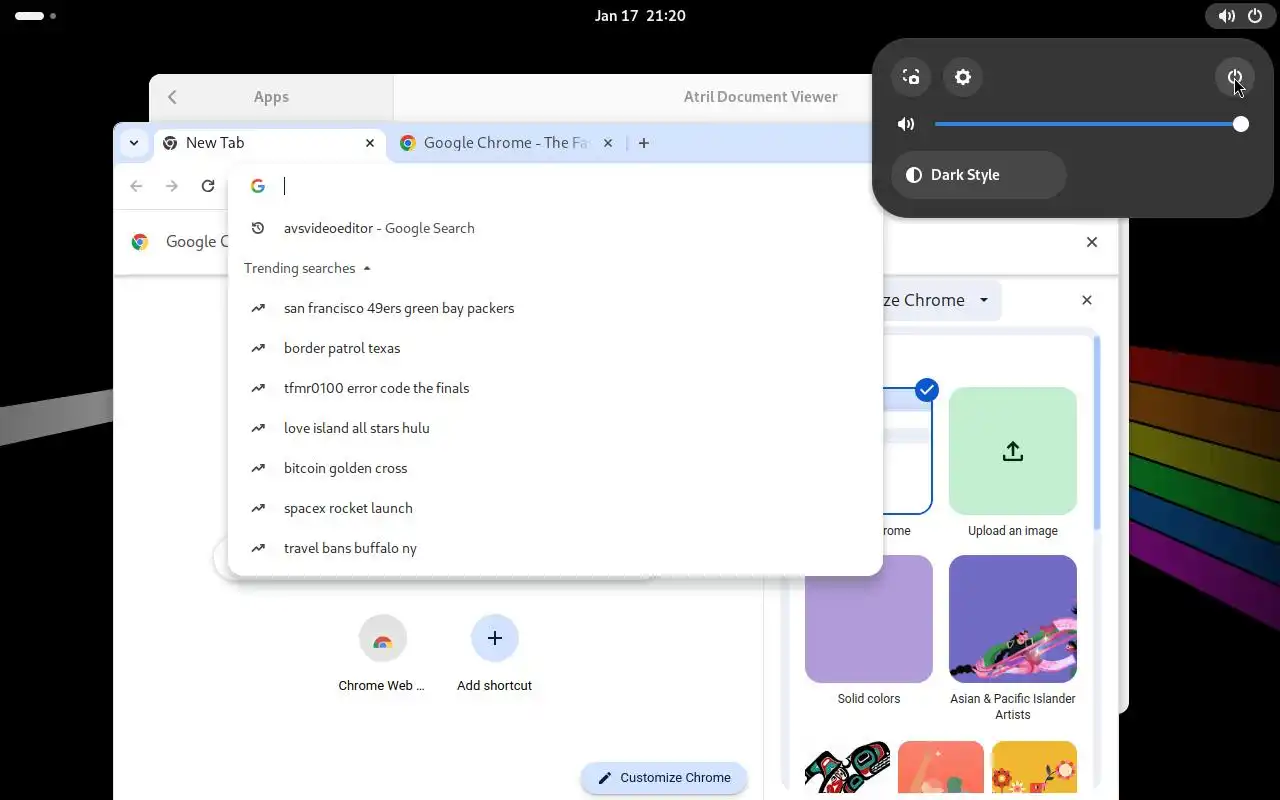Reload the page in Chrome

[208, 186]
